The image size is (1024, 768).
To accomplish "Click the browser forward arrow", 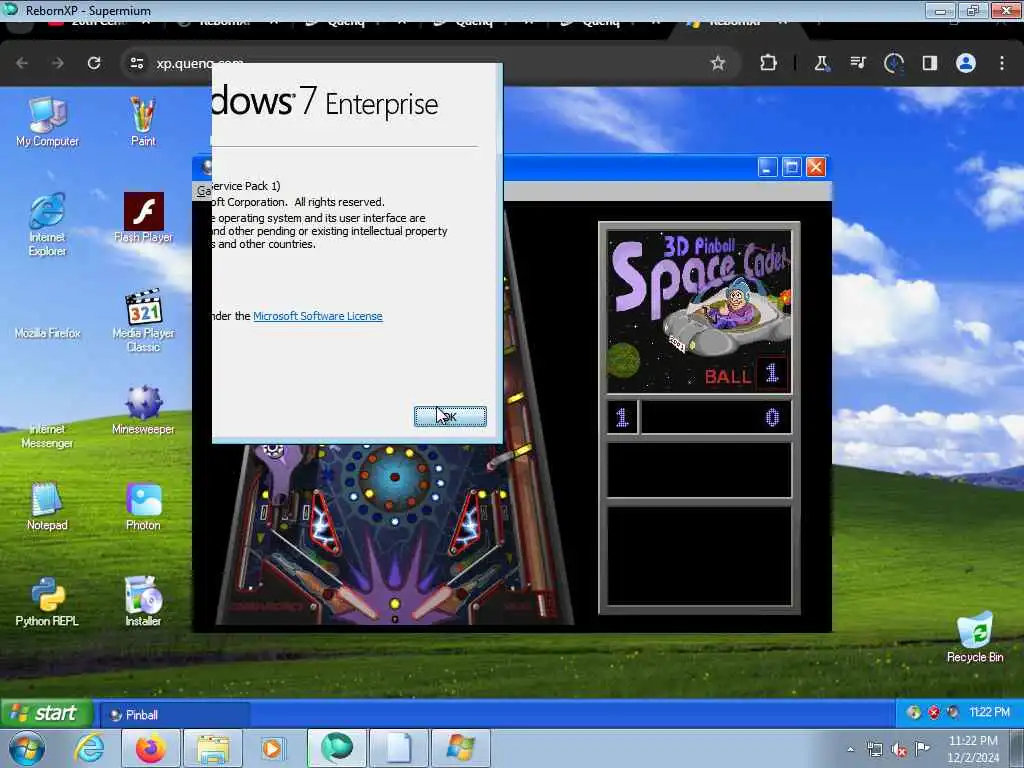I will pos(58,63).
